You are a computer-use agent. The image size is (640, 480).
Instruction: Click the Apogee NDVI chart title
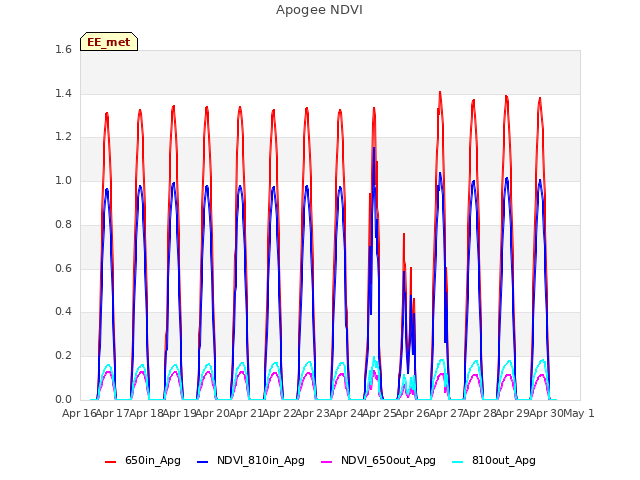(x=319, y=10)
